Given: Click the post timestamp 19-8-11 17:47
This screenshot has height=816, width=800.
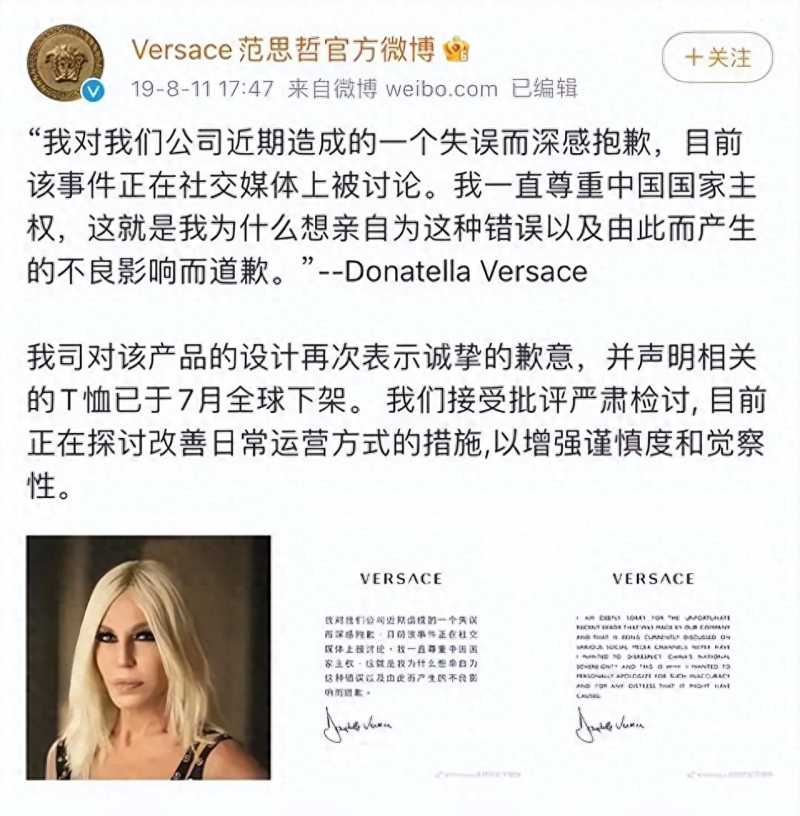Looking at the screenshot, I should pyautogui.click(x=202, y=89).
